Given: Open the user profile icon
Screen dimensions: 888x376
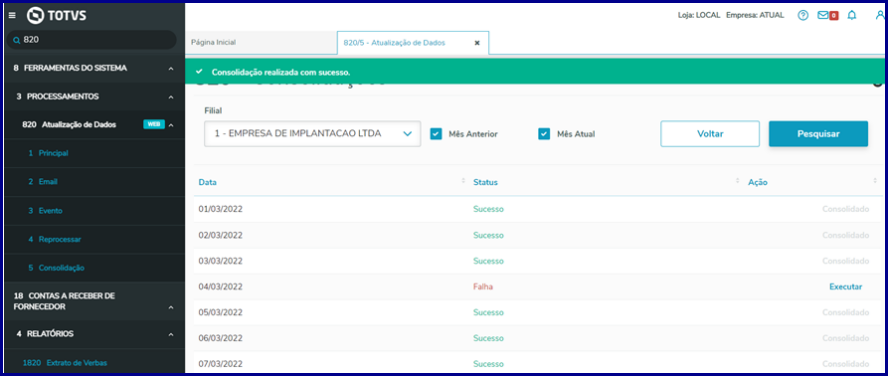Looking at the screenshot, I should point(880,15).
